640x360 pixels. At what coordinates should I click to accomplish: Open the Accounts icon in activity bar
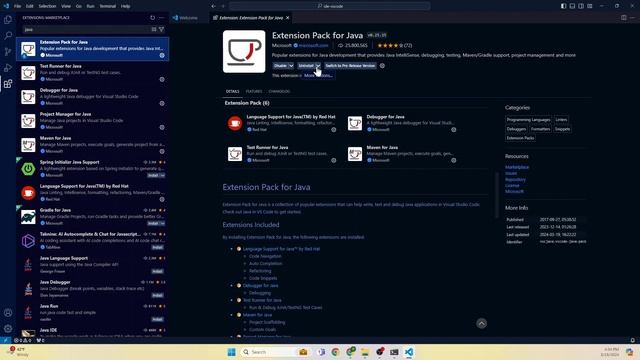(8, 313)
